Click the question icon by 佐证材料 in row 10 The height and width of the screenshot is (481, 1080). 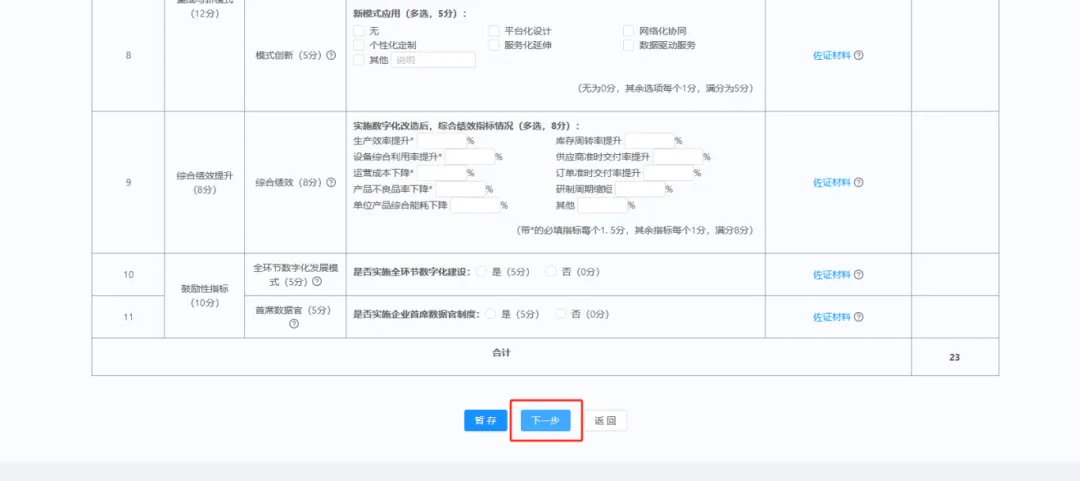coord(858,275)
